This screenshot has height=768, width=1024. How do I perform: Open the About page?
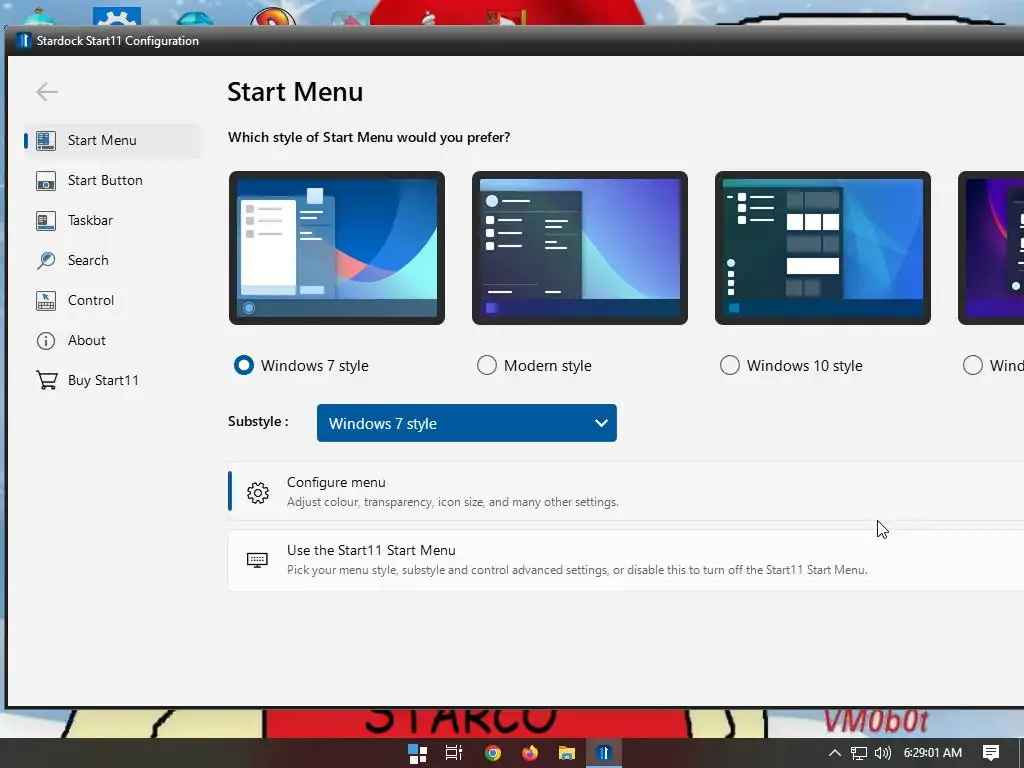112,340
